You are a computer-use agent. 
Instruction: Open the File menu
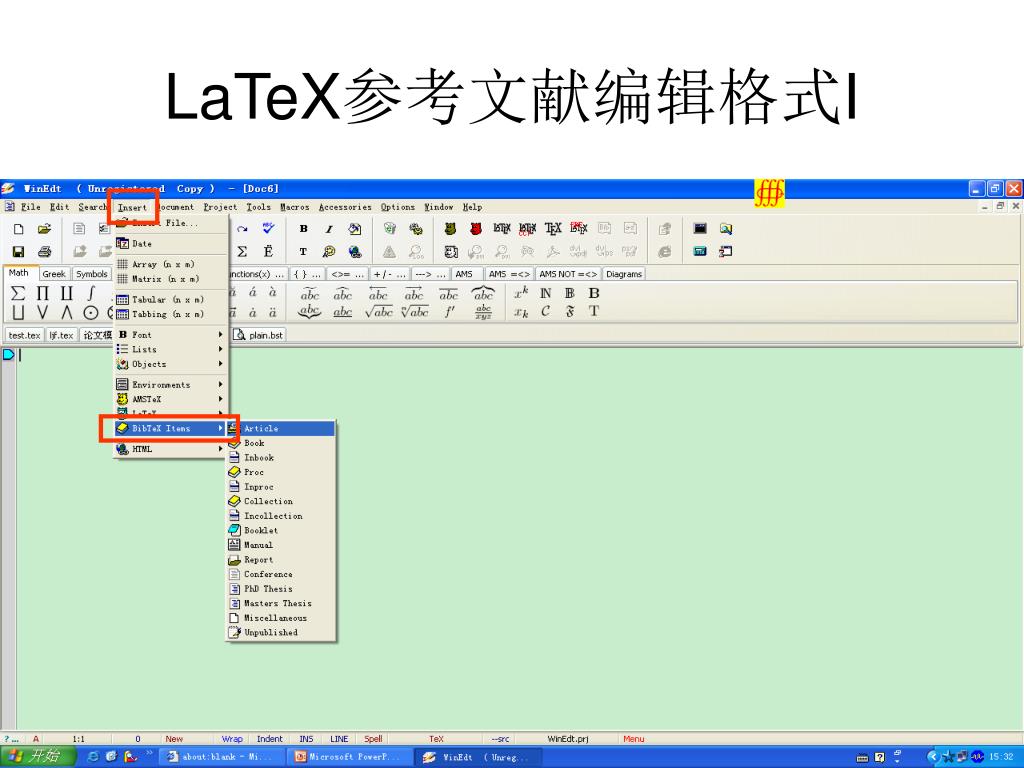[x=31, y=207]
